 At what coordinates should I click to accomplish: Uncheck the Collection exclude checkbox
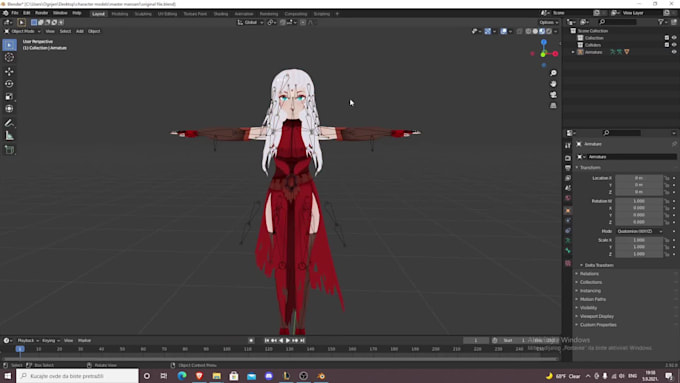(667, 38)
